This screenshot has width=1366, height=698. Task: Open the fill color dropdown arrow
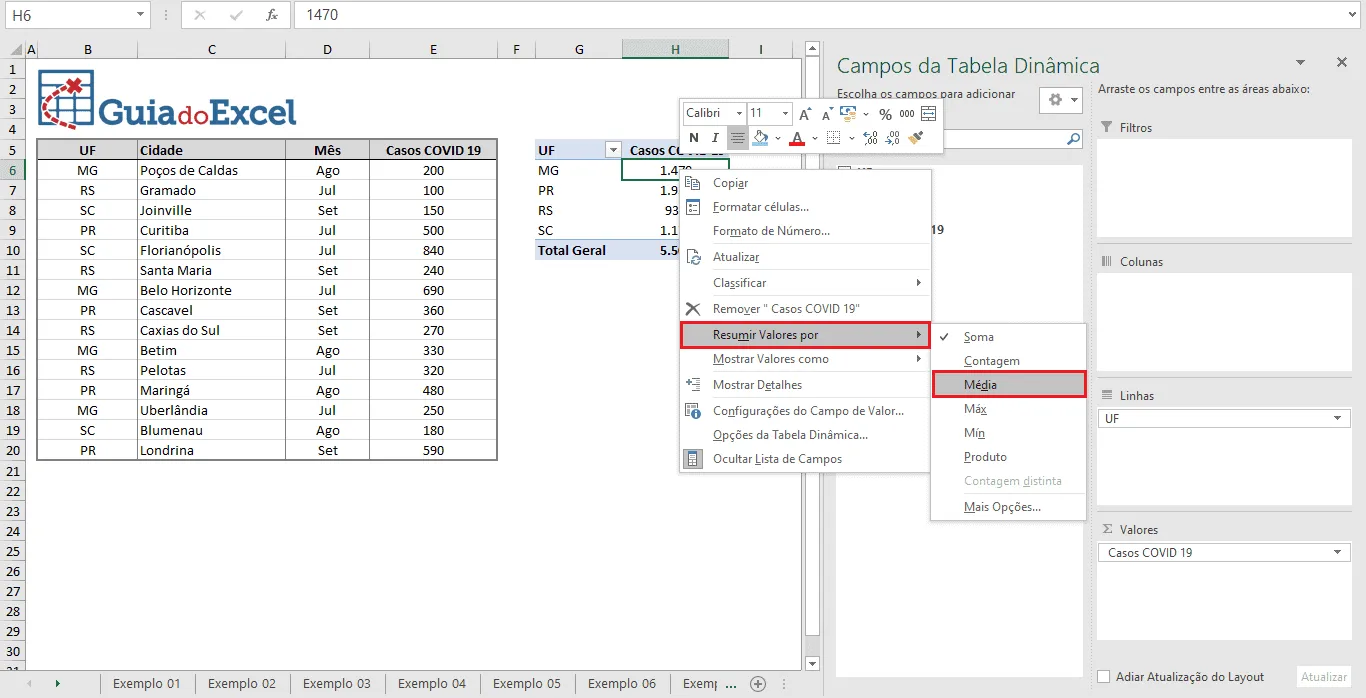(x=778, y=138)
